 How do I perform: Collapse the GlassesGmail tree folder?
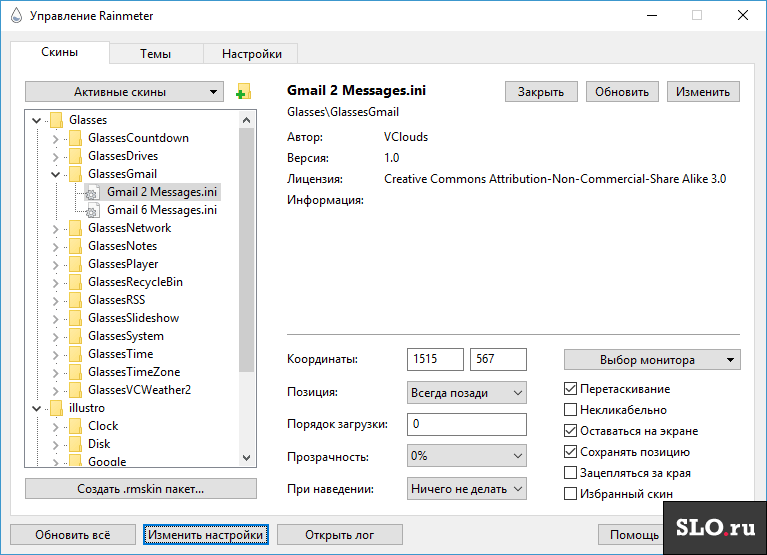pos(55,174)
